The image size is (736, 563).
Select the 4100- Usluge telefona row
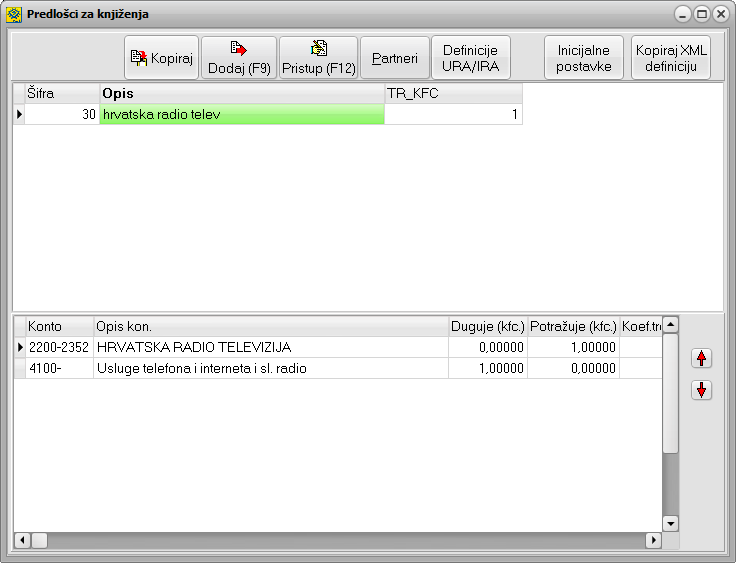tap(270, 368)
